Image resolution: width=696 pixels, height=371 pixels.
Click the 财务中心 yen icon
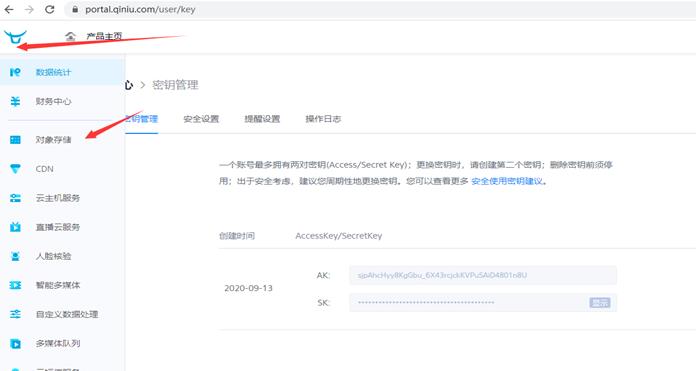point(15,101)
